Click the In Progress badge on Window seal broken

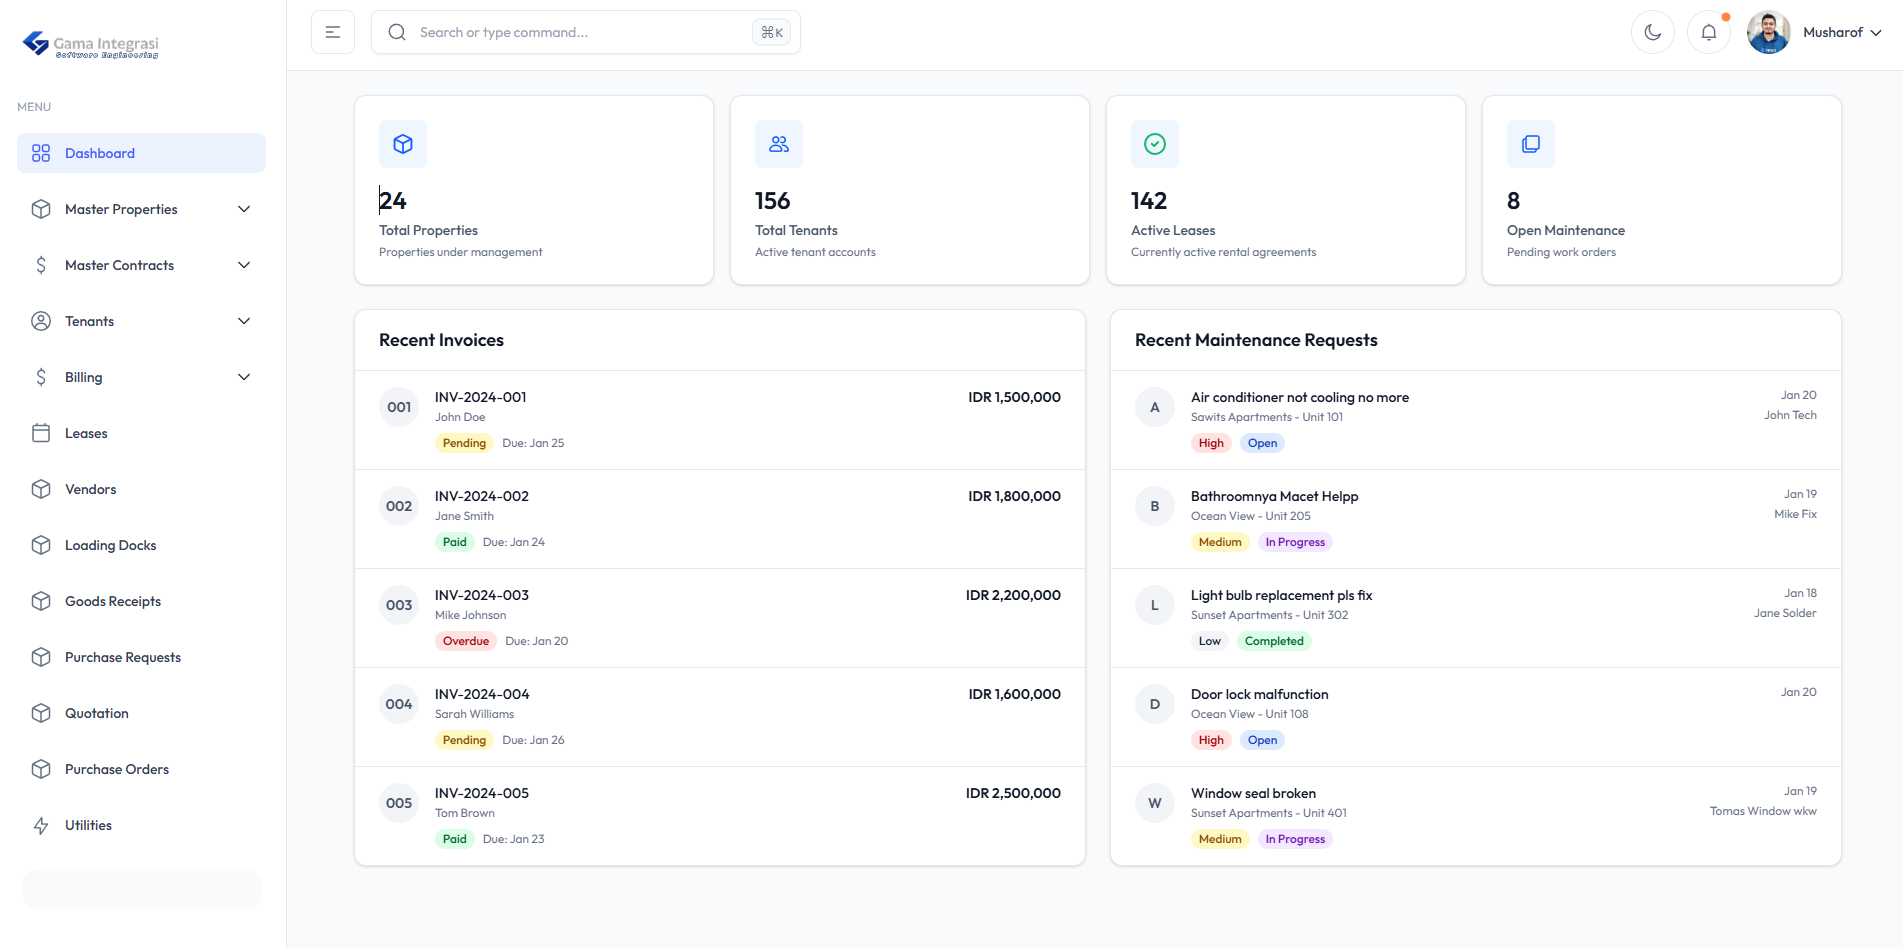point(1295,839)
